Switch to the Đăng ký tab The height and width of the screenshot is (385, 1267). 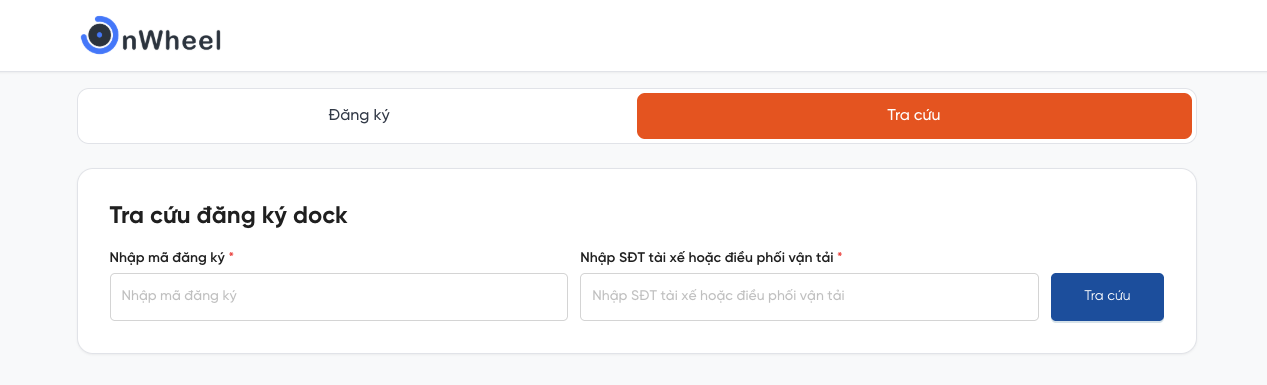(359, 115)
